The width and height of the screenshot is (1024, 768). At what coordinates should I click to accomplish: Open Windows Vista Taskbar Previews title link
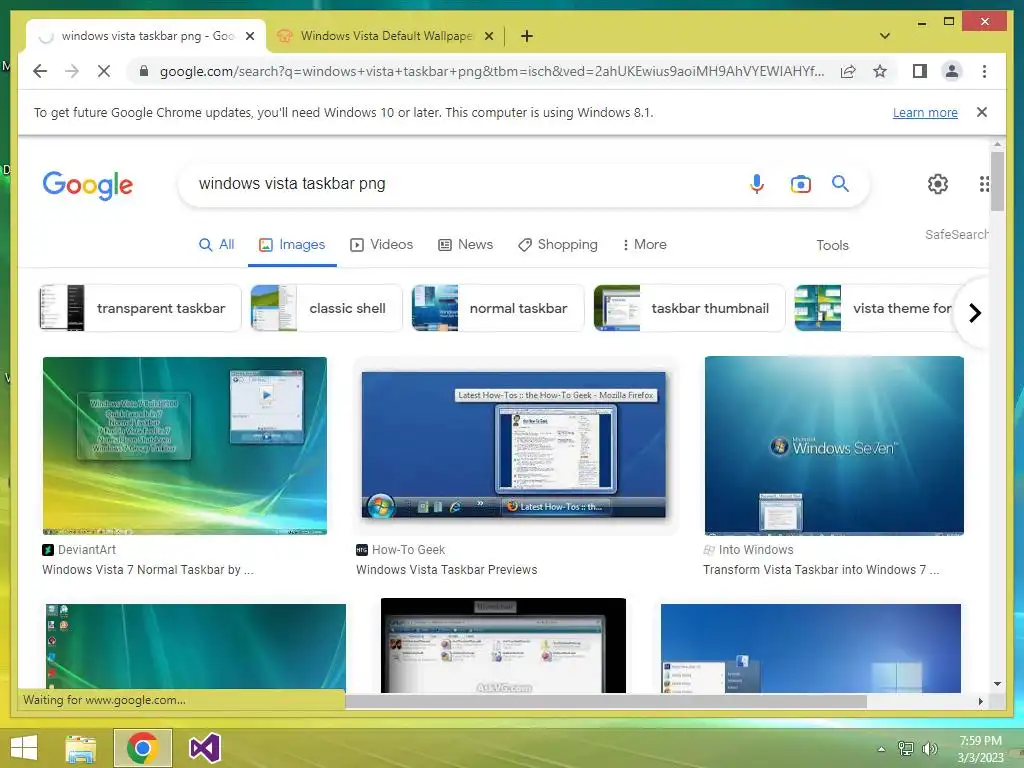click(447, 569)
